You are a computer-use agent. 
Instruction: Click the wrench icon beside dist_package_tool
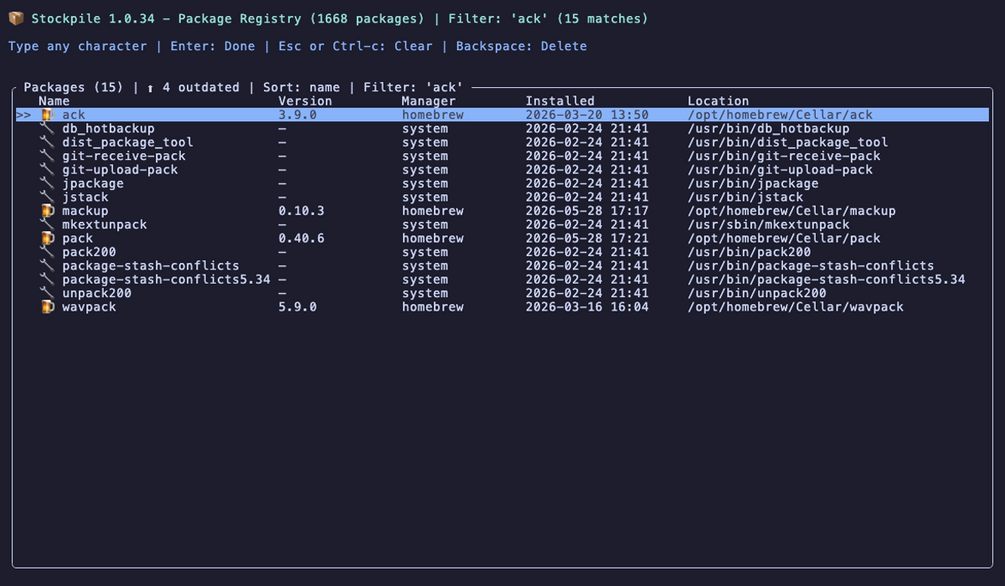click(x=47, y=142)
